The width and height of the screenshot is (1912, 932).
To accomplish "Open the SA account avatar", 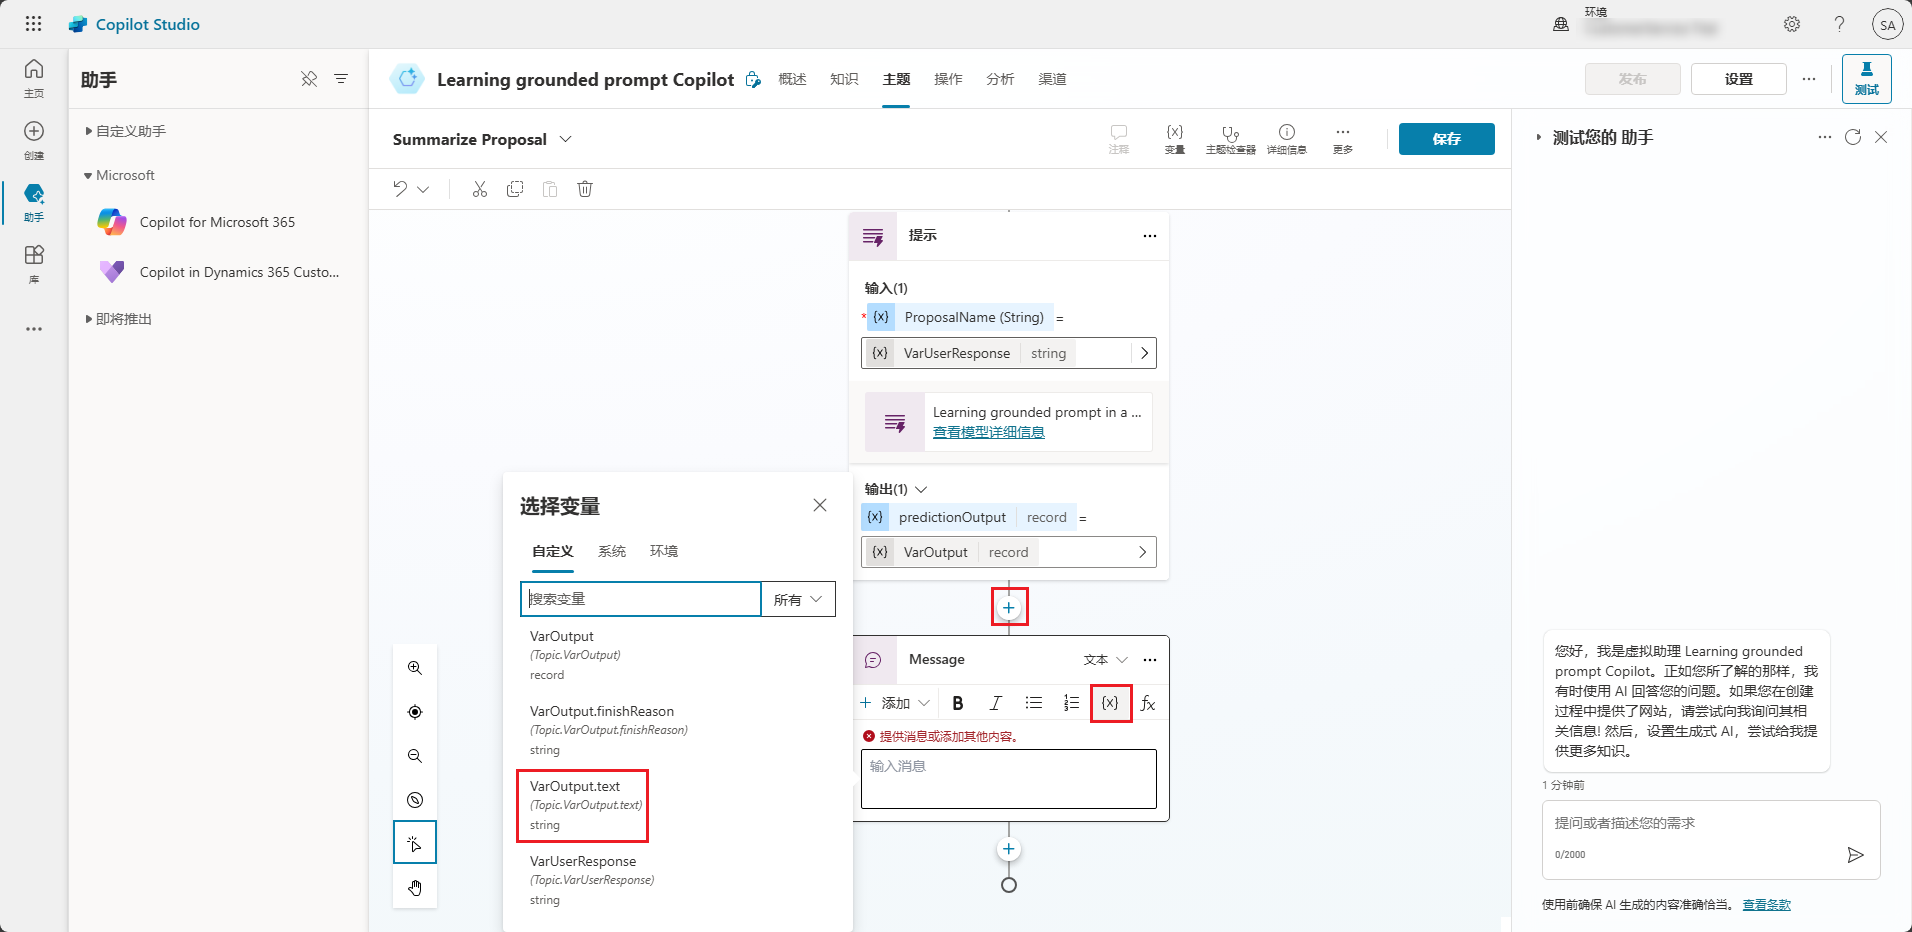I will pos(1887,25).
